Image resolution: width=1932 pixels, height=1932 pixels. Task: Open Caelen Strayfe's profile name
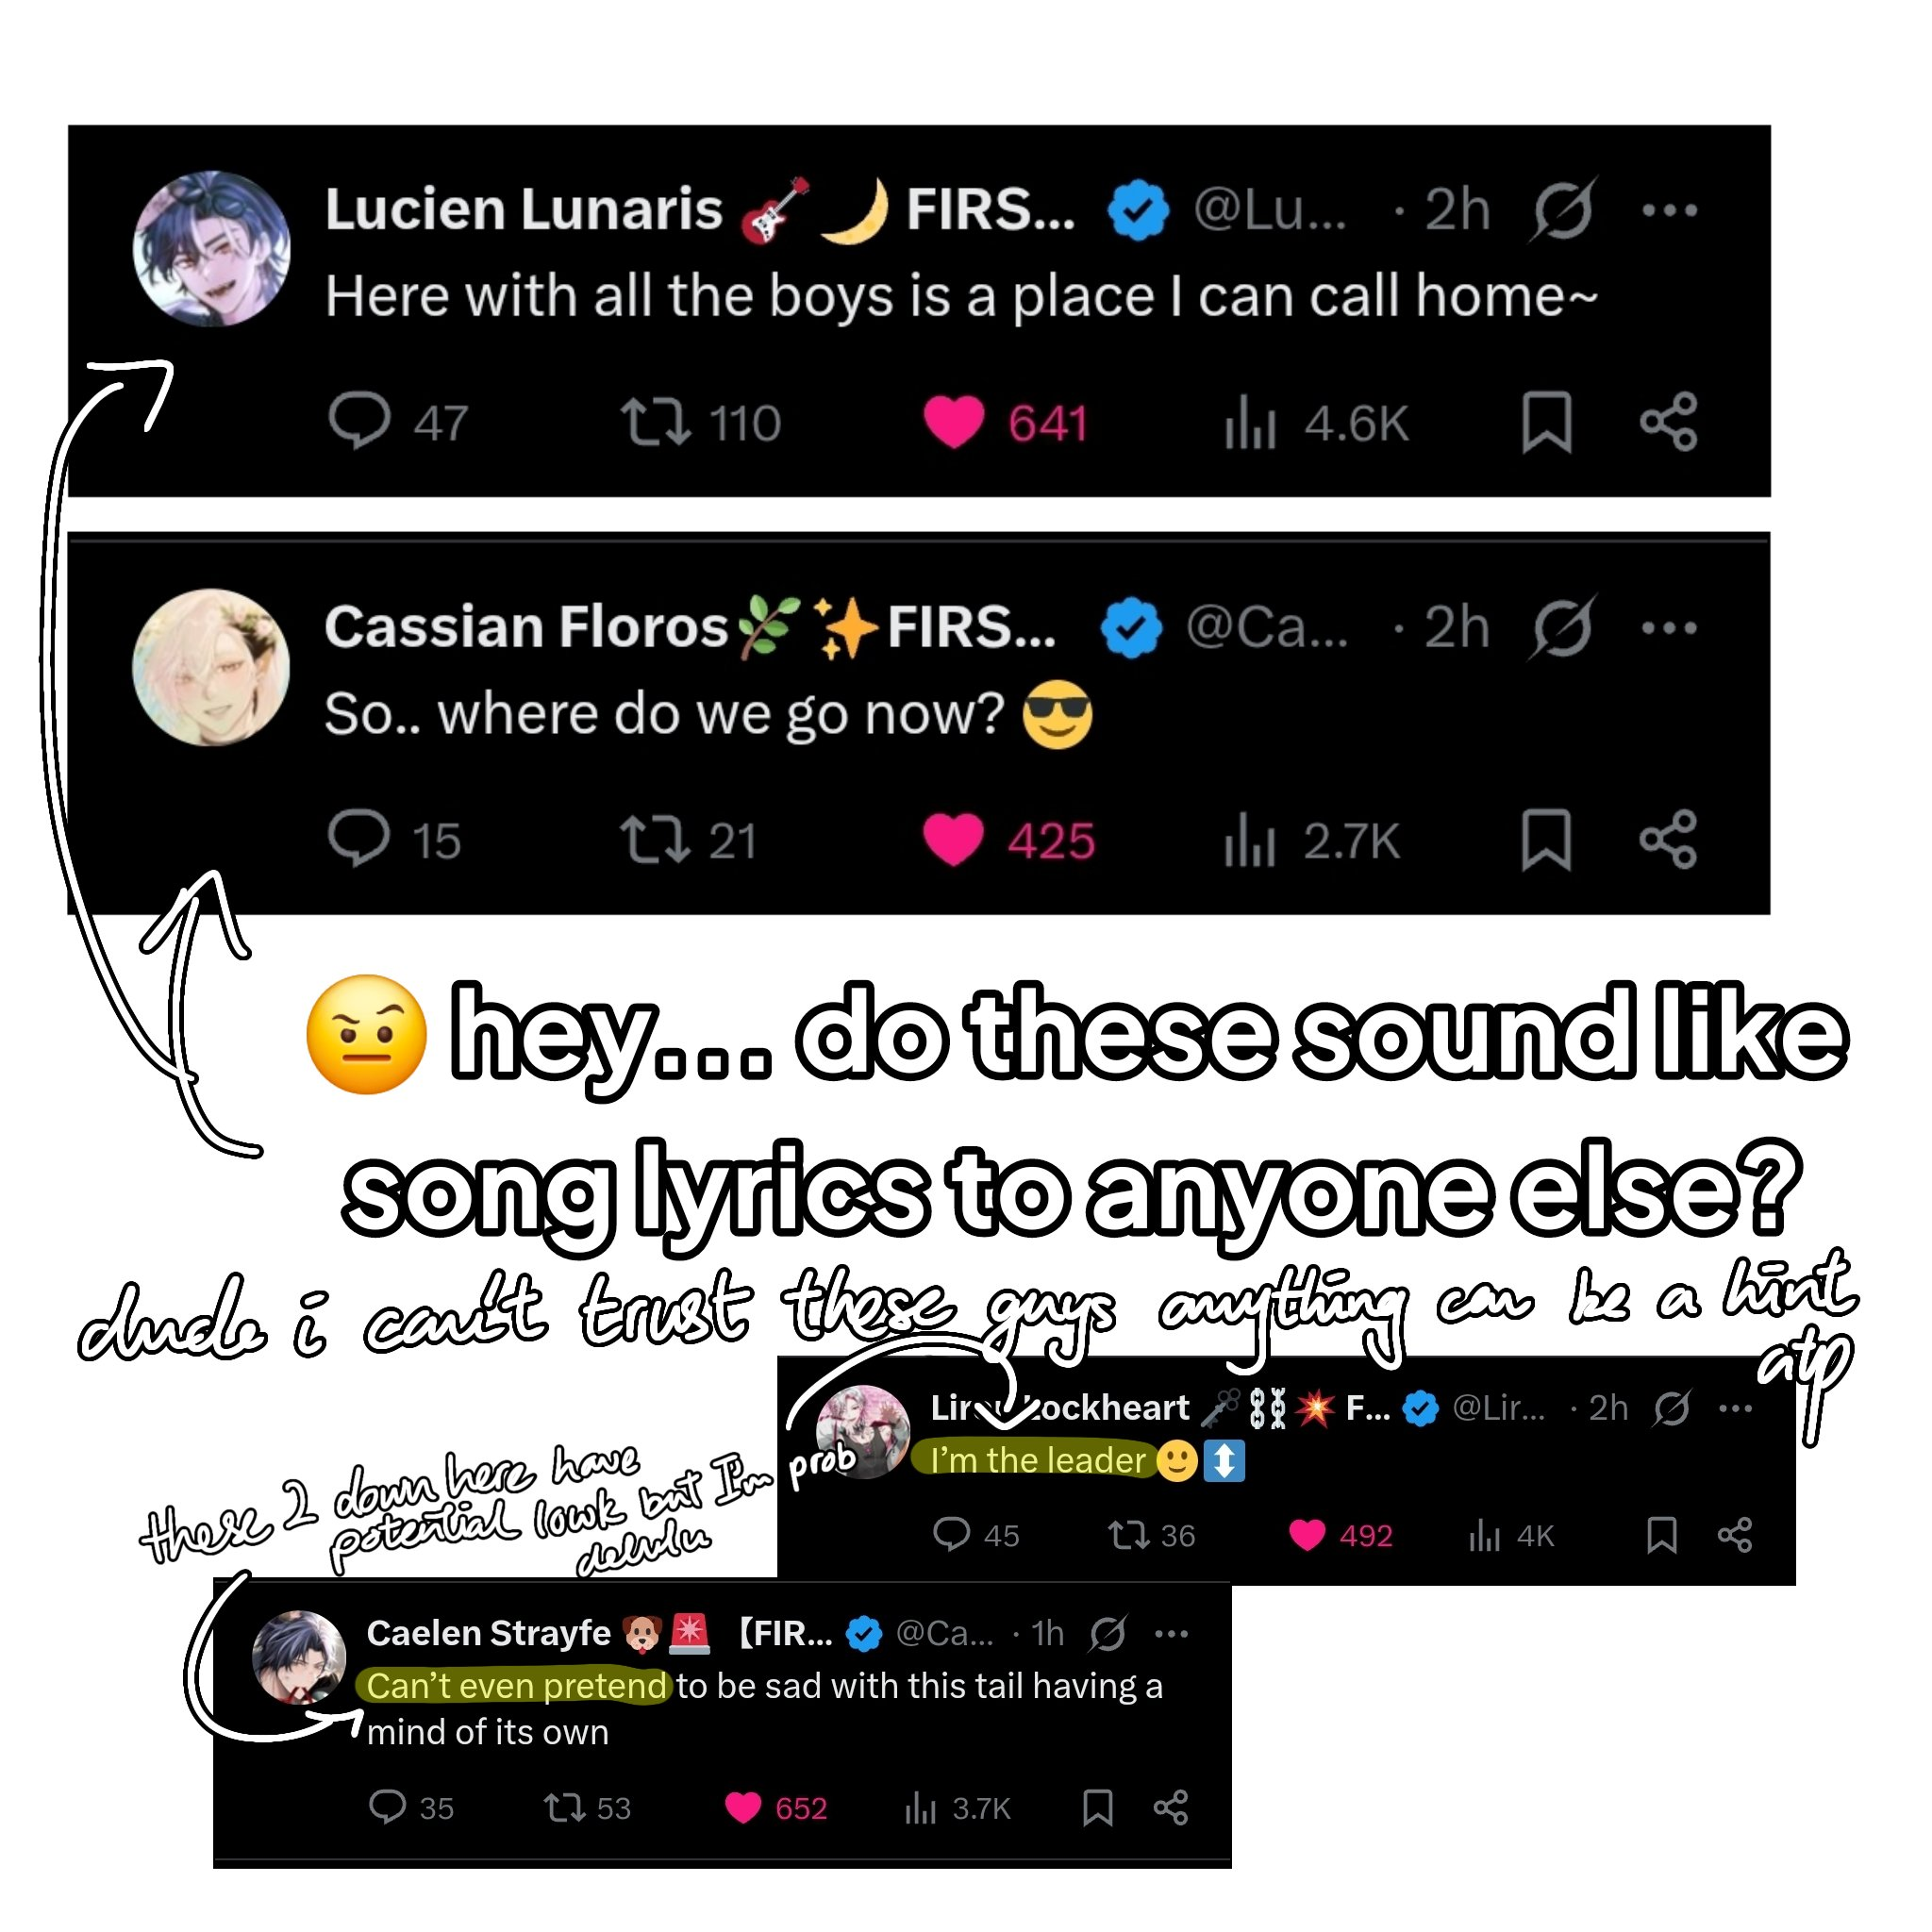[x=488, y=1633]
